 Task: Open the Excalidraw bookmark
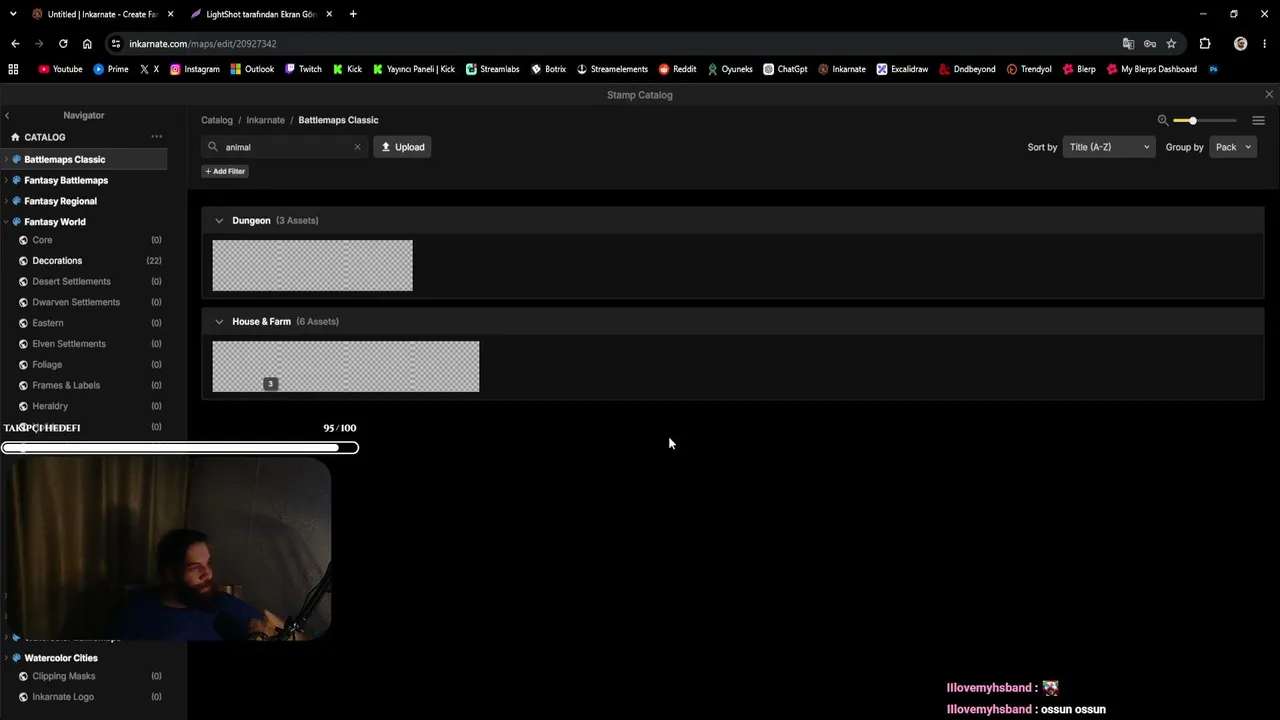tap(902, 69)
